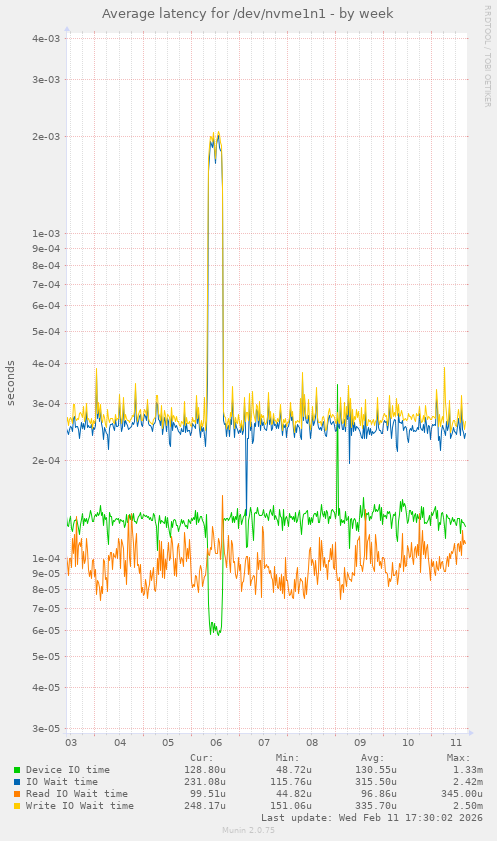Click the 'Min:' column header
This screenshot has width=497, height=841.
pyautogui.click(x=287, y=758)
